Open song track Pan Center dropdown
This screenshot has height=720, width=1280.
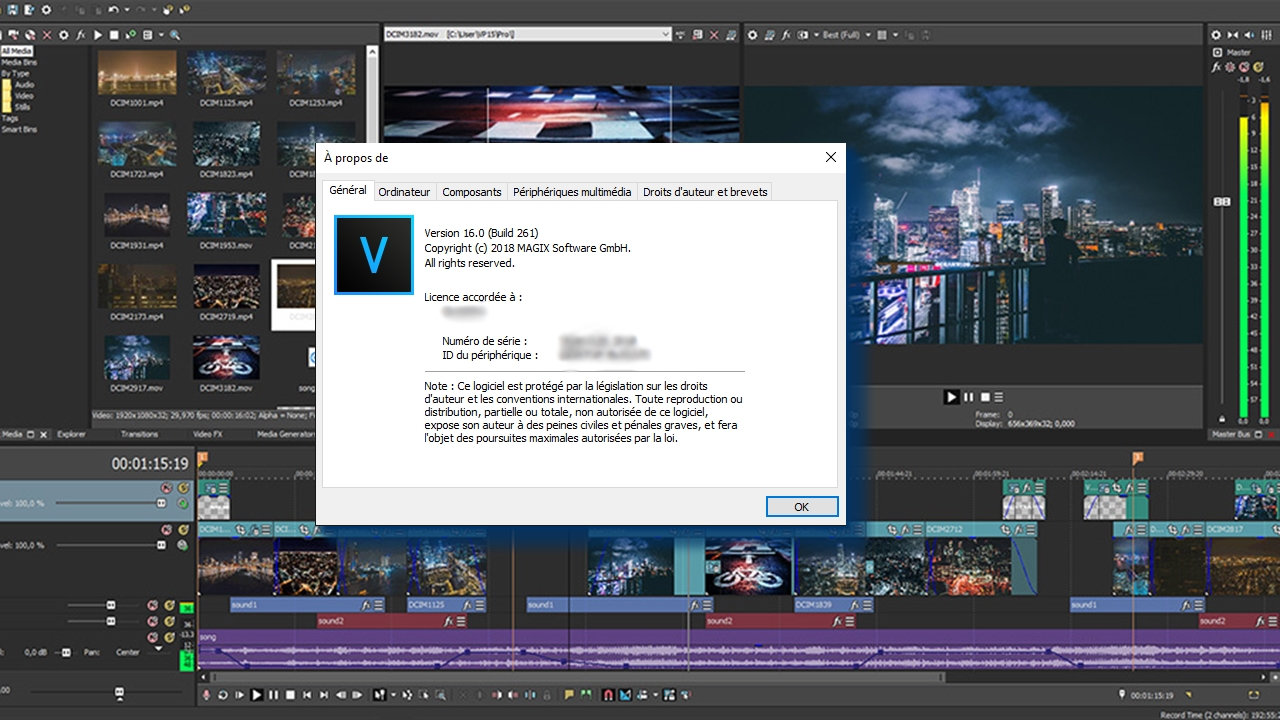(158, 648)
